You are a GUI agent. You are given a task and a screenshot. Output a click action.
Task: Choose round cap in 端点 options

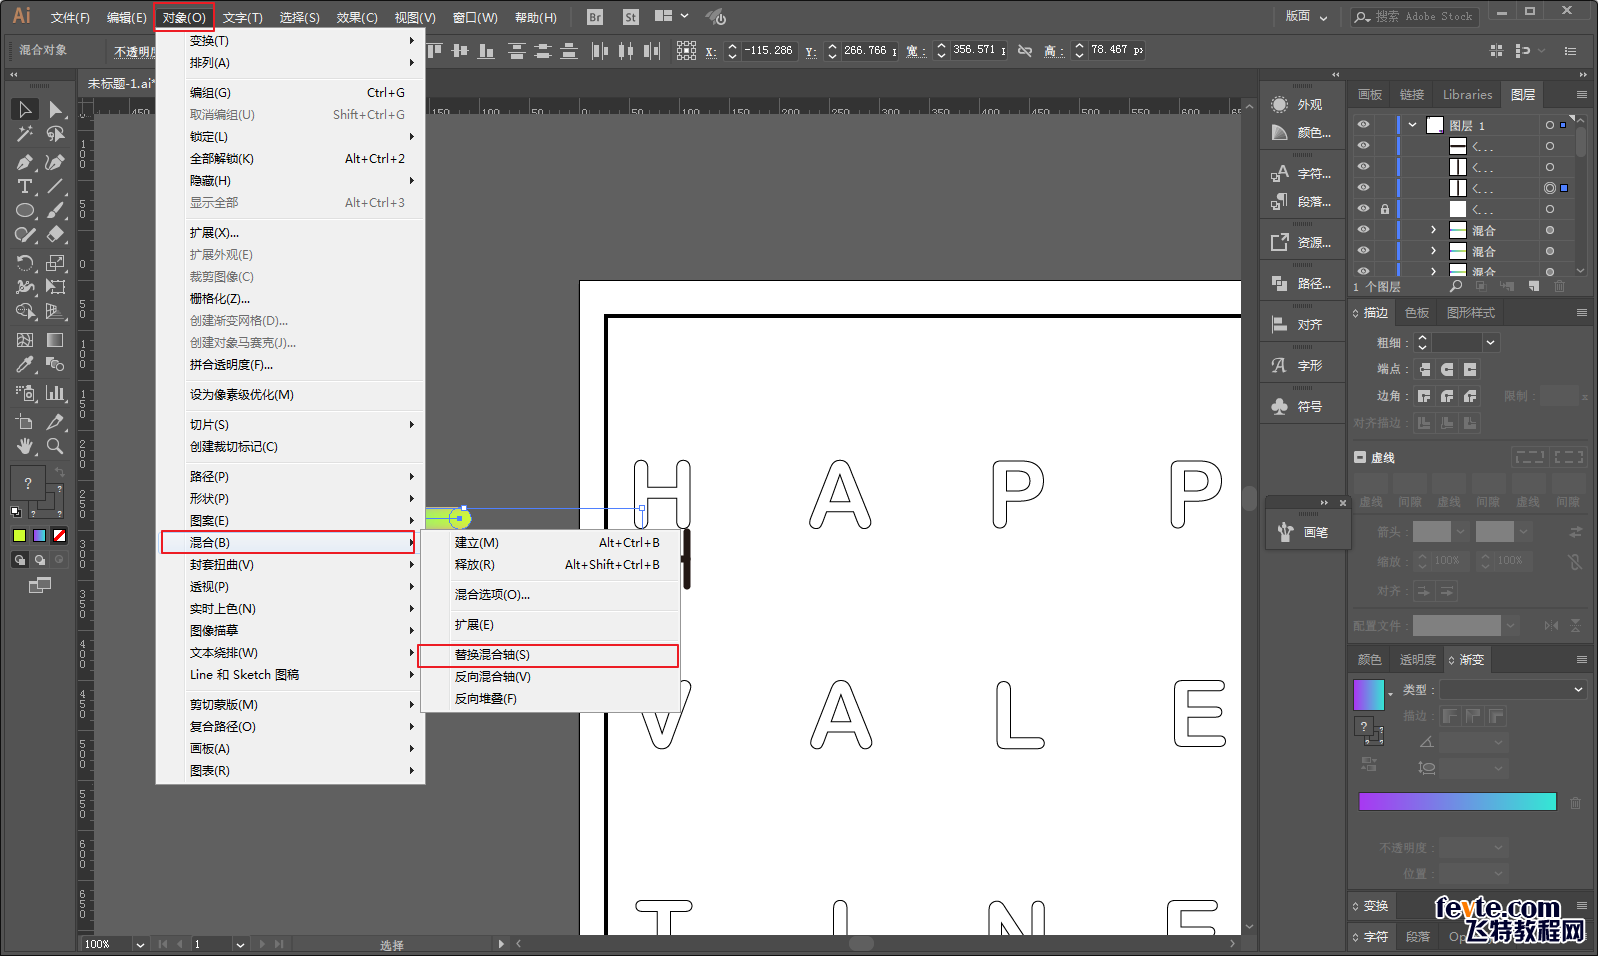tap(1447, 369)
